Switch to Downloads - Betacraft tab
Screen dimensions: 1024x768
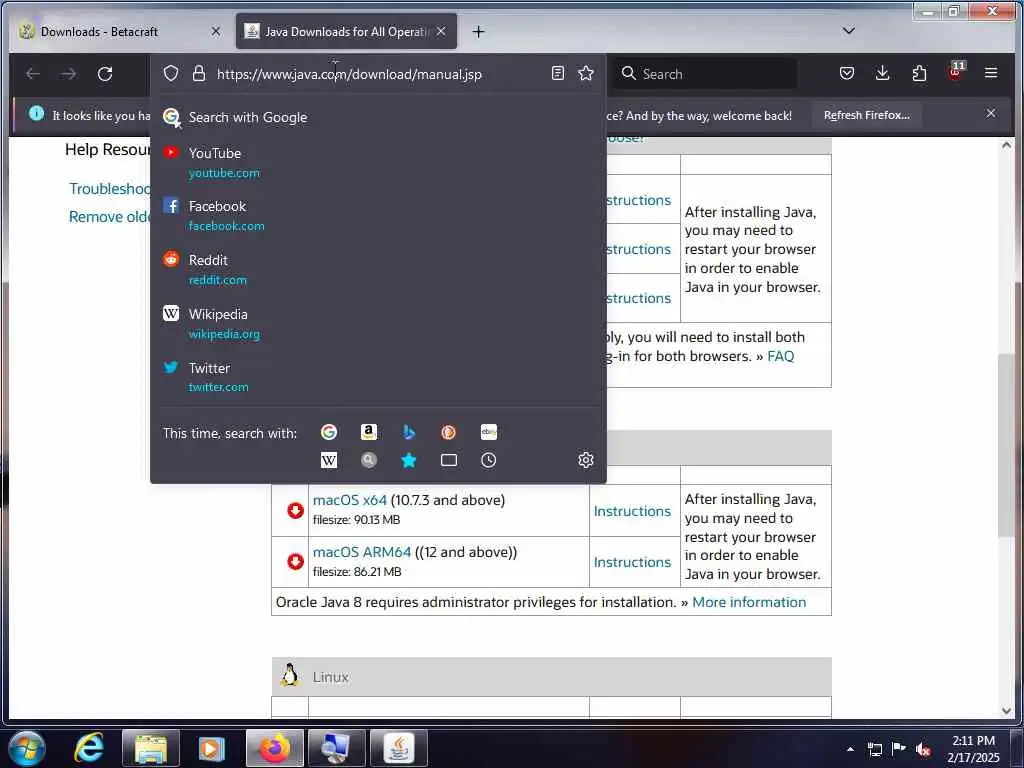pyautogui.click(x=121, y=31)
